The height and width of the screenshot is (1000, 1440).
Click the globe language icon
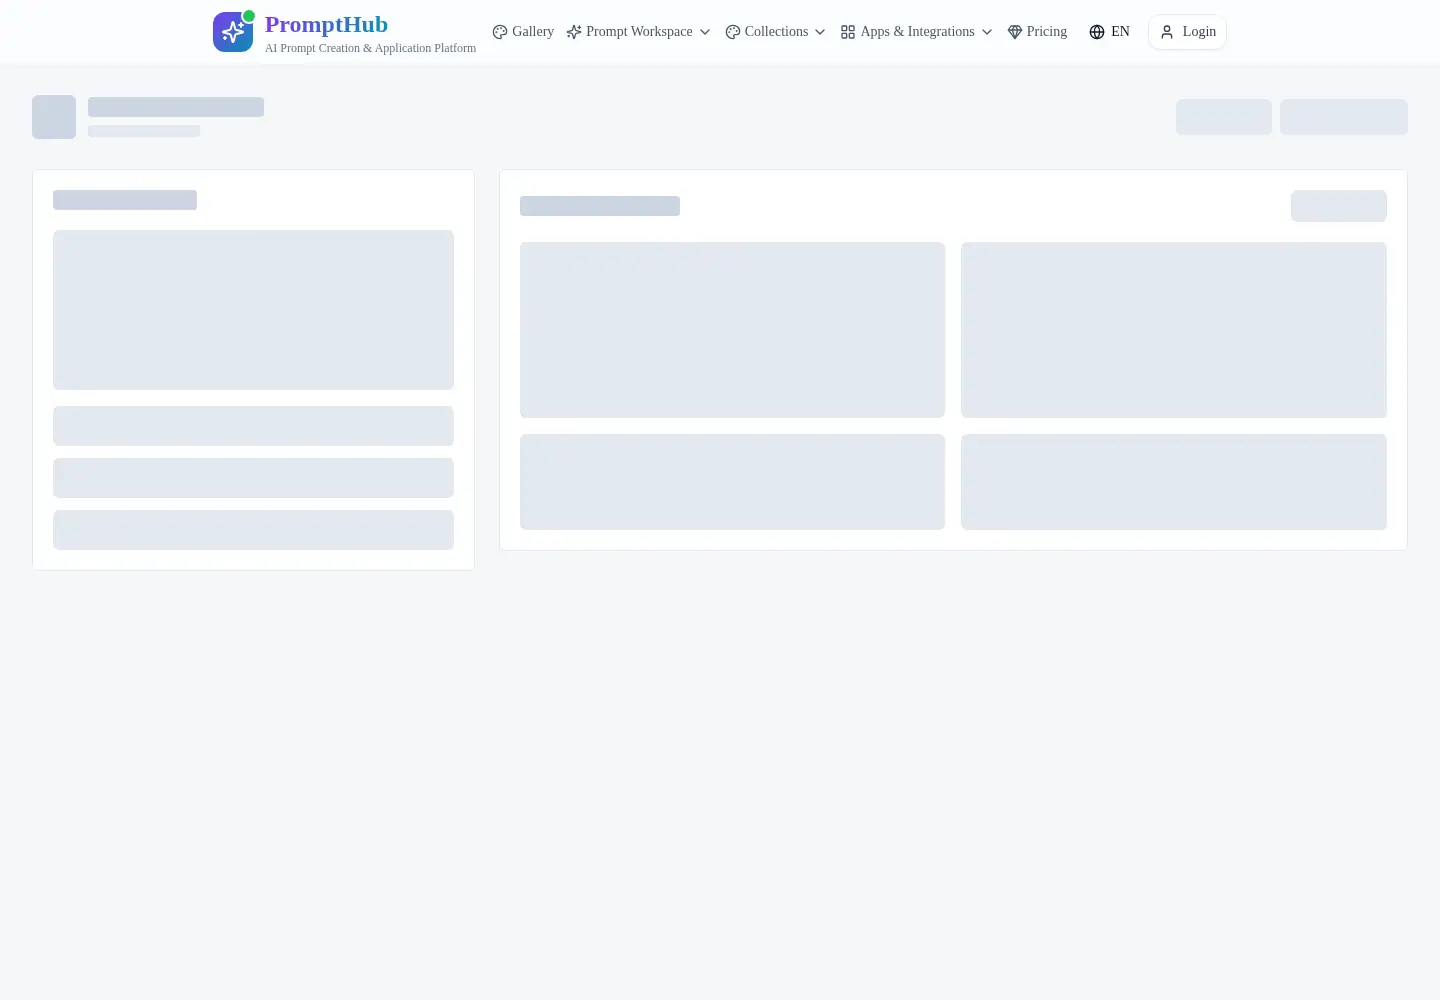click(1097, 32)
